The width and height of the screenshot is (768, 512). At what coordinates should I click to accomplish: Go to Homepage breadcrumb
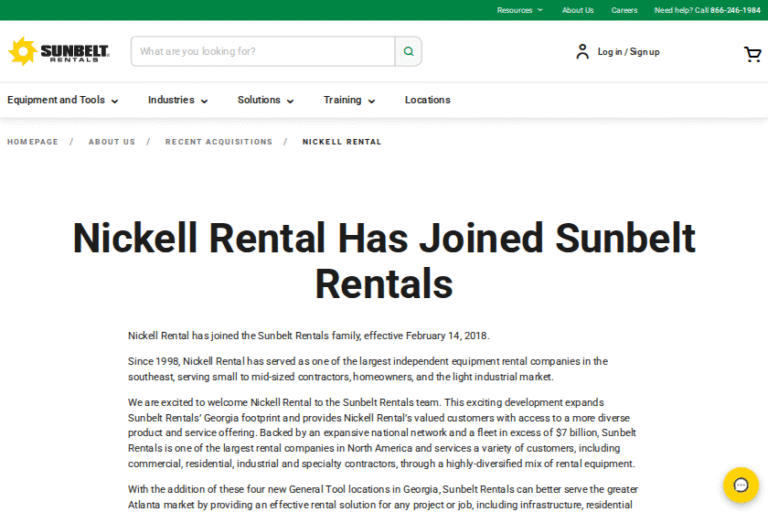click(x=33, y=142)
